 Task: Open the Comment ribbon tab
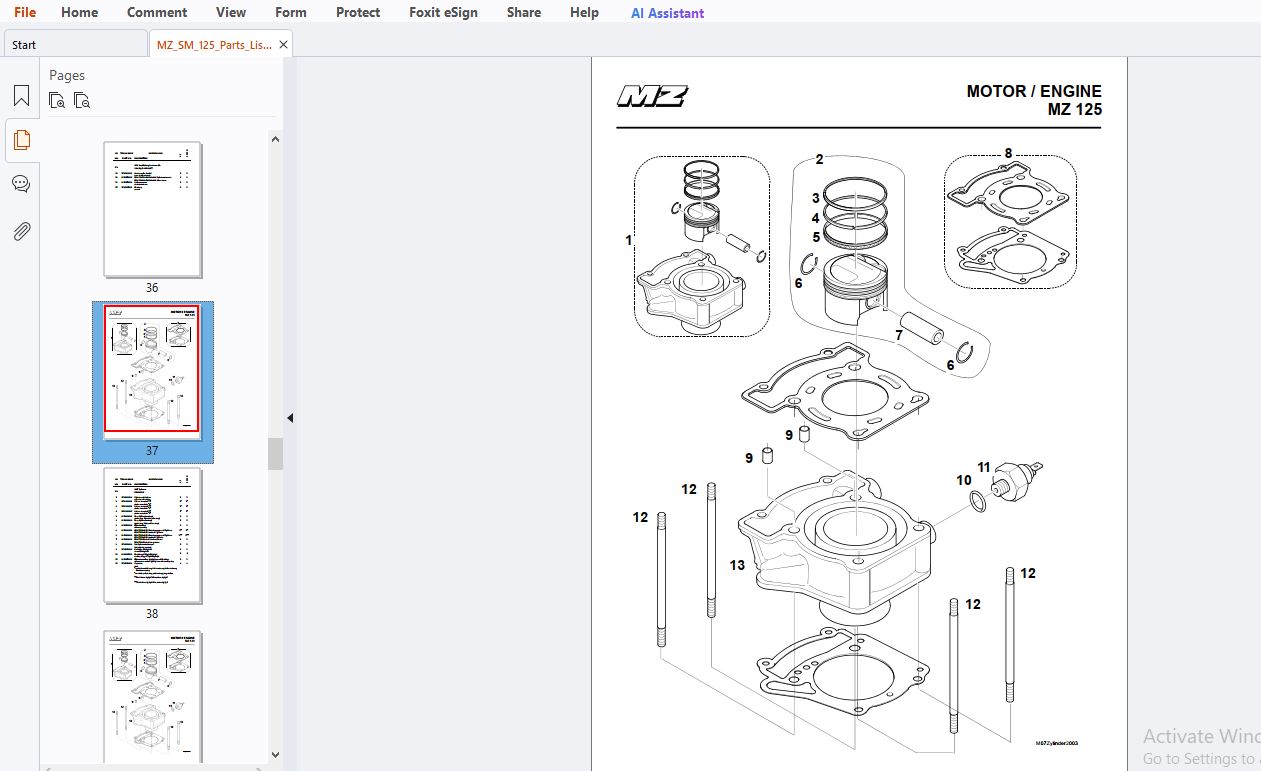click(x=157, y=13)
